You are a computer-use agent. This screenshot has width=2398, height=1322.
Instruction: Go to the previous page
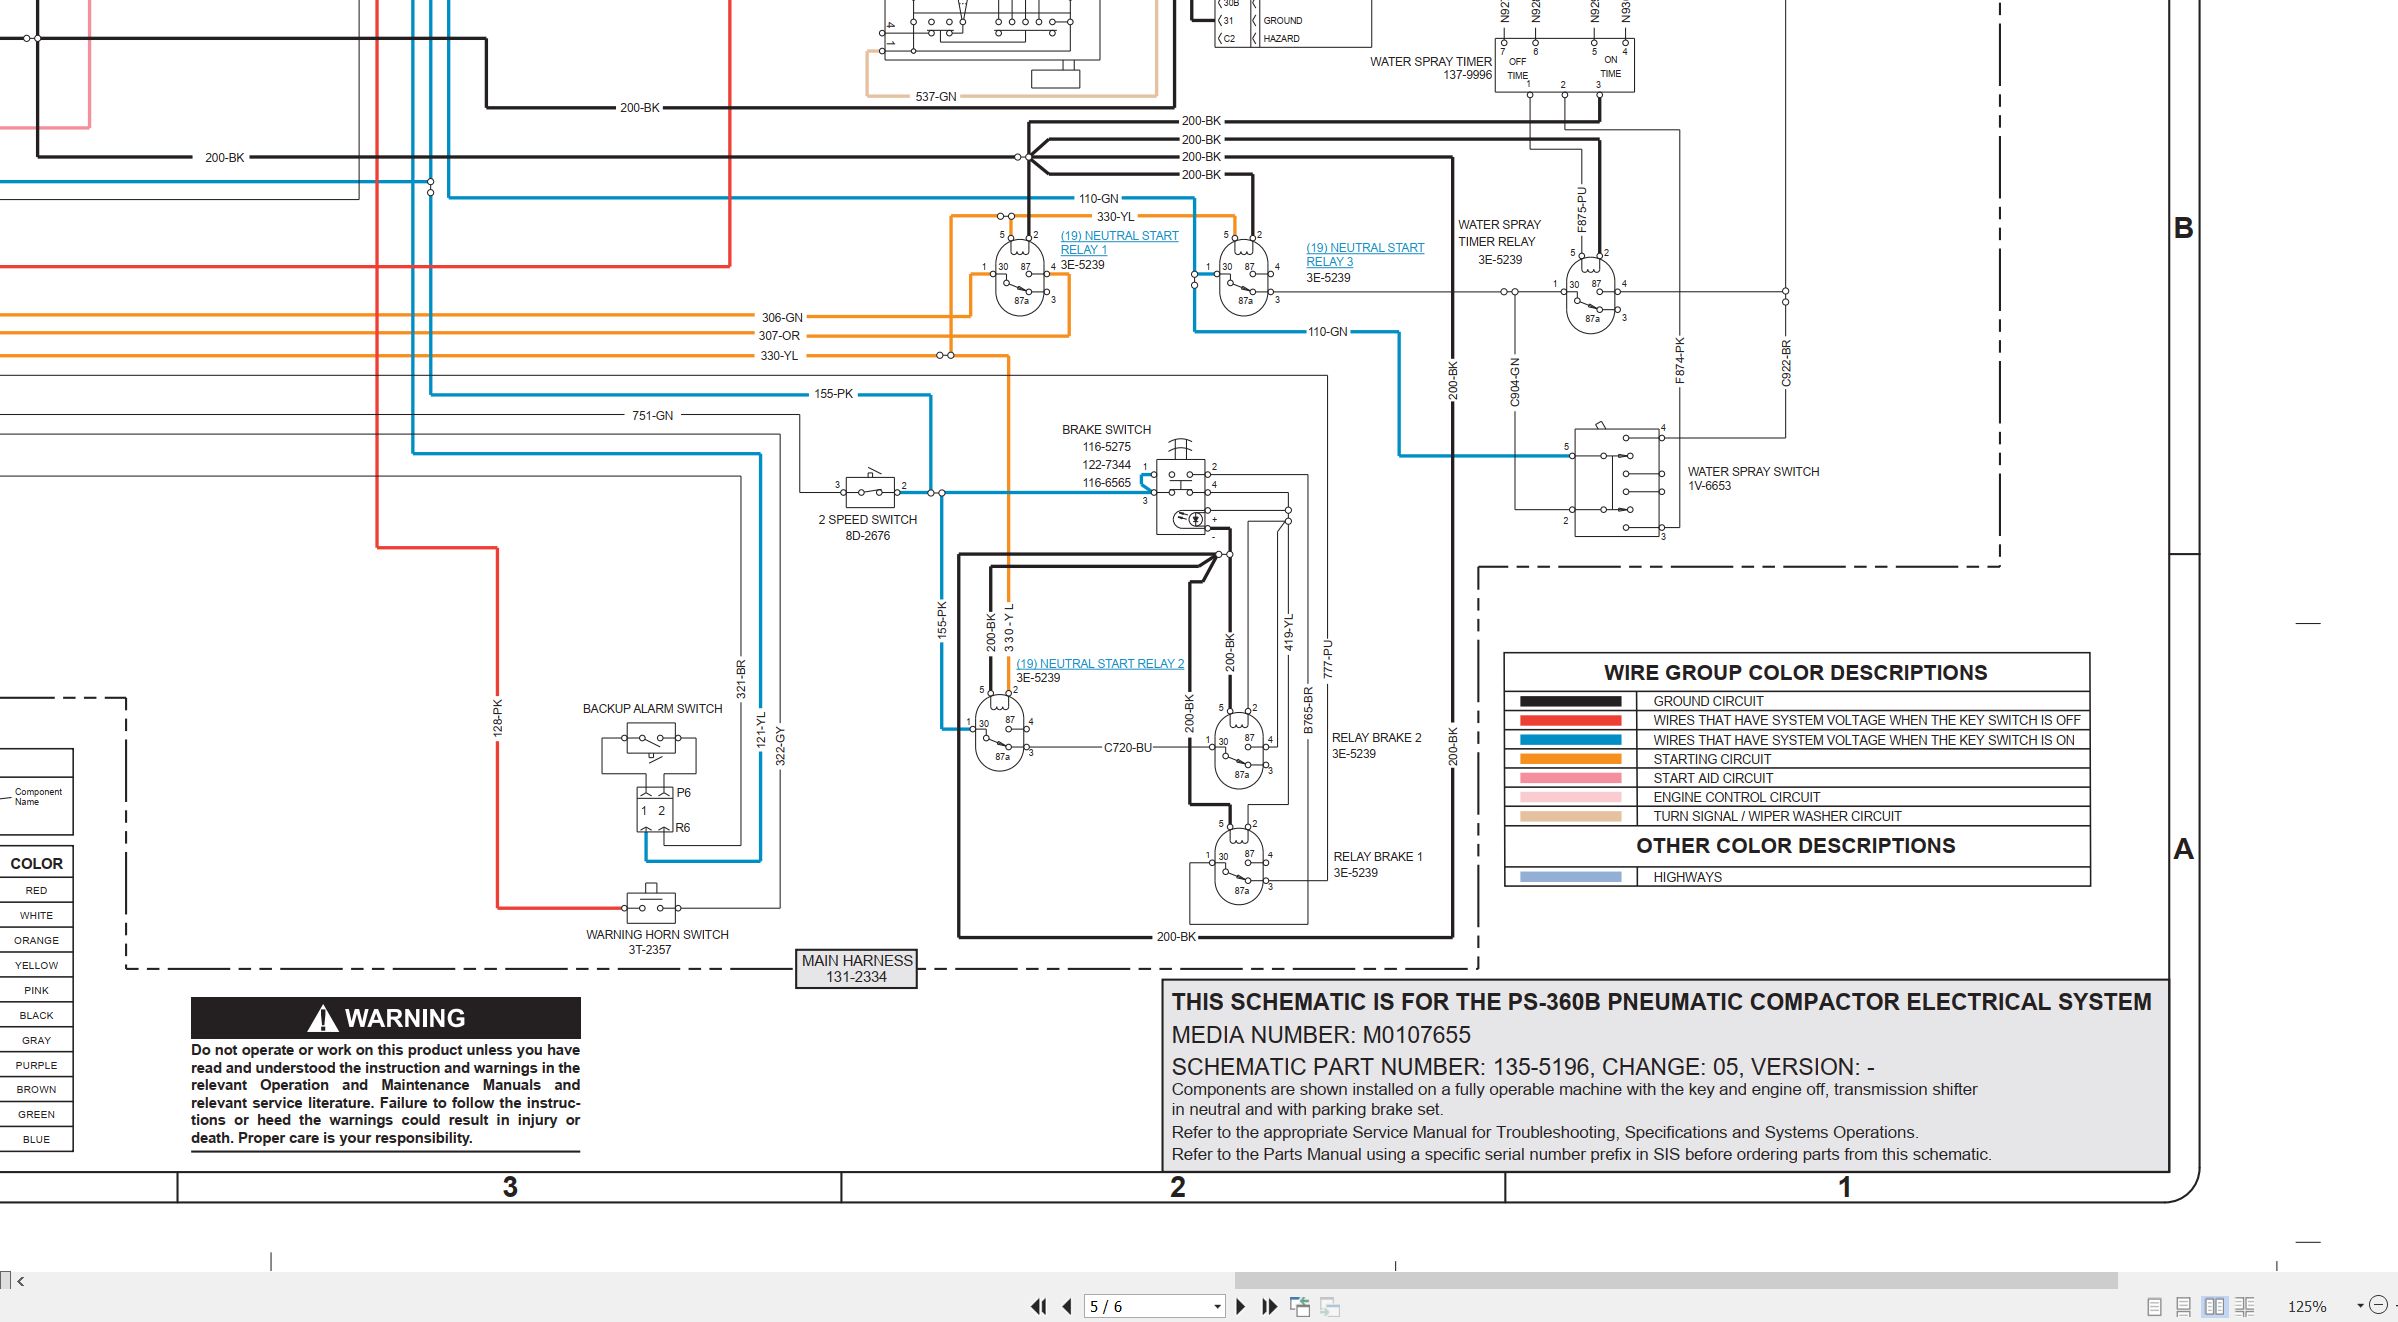point(1067,1306)
